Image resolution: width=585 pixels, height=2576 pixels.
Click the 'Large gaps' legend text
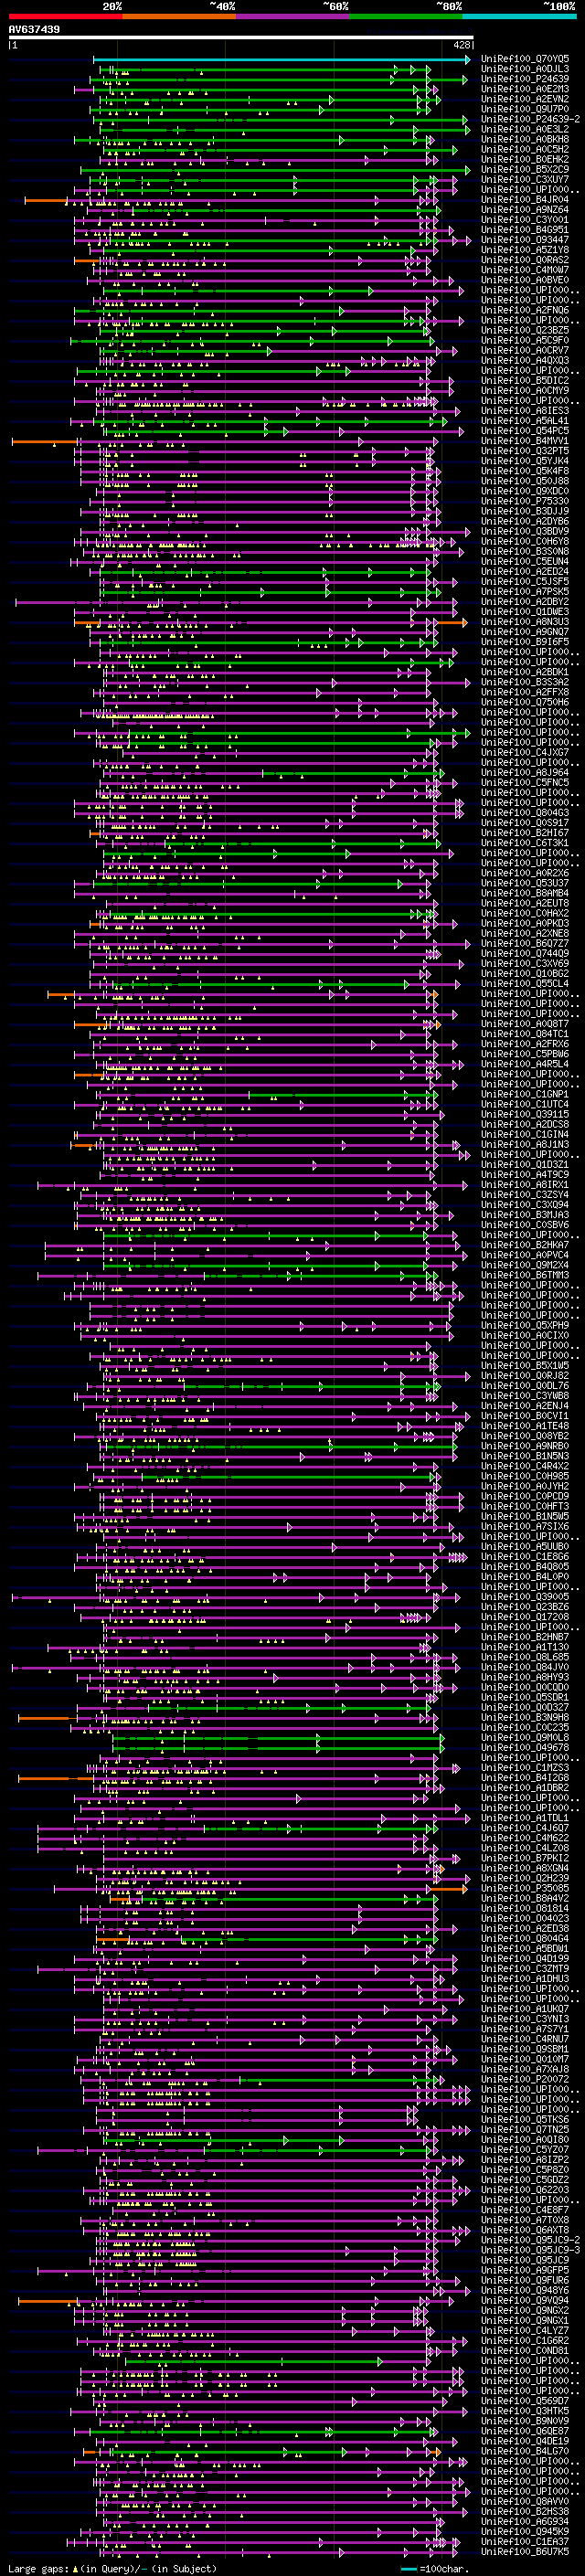[x=38, y=2569]
